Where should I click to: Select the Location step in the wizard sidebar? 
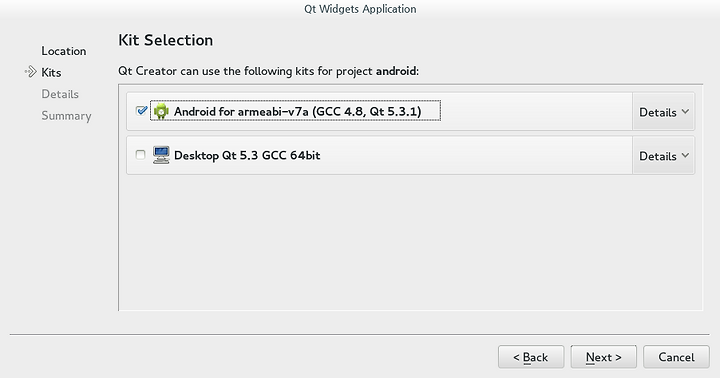pos(64,51)
